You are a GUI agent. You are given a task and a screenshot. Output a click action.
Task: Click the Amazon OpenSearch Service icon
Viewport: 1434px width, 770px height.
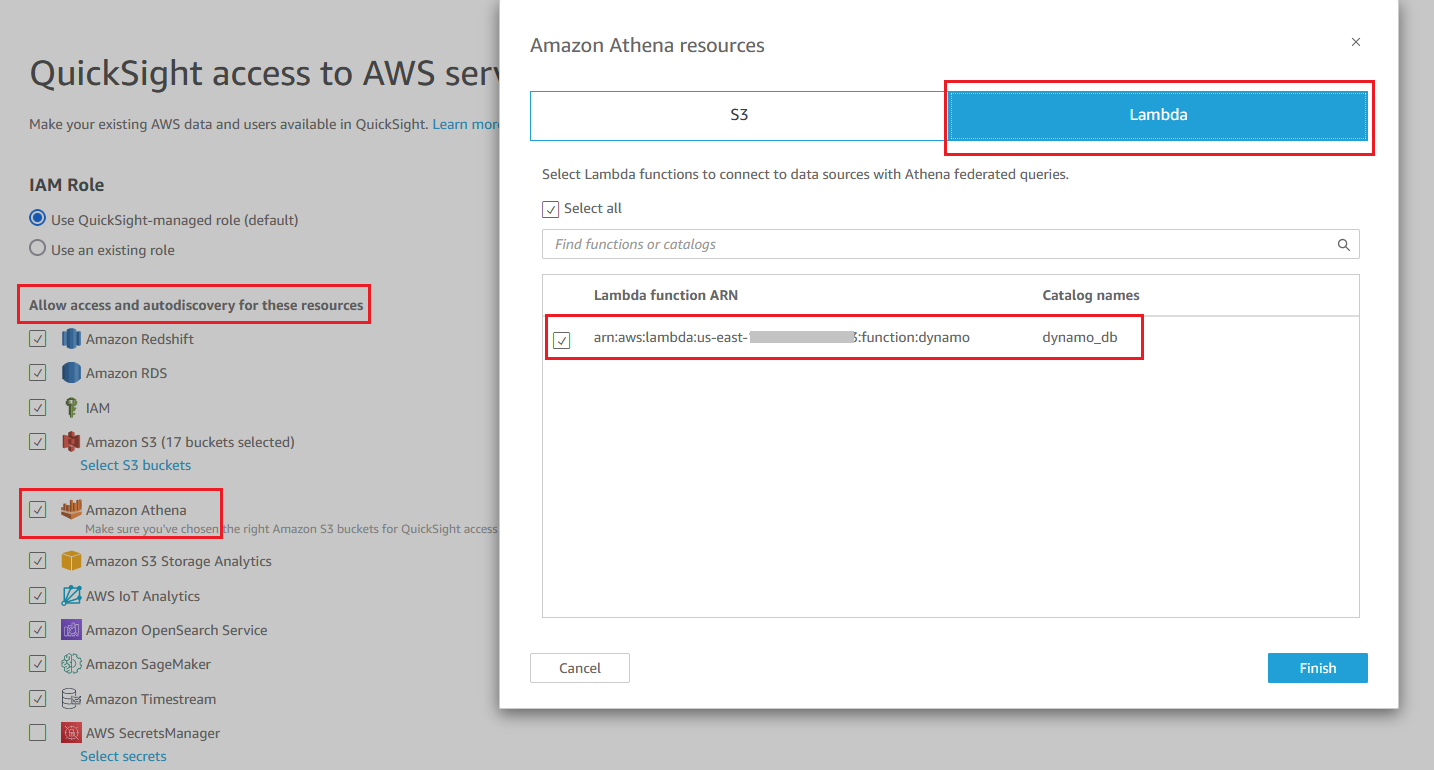70,630
